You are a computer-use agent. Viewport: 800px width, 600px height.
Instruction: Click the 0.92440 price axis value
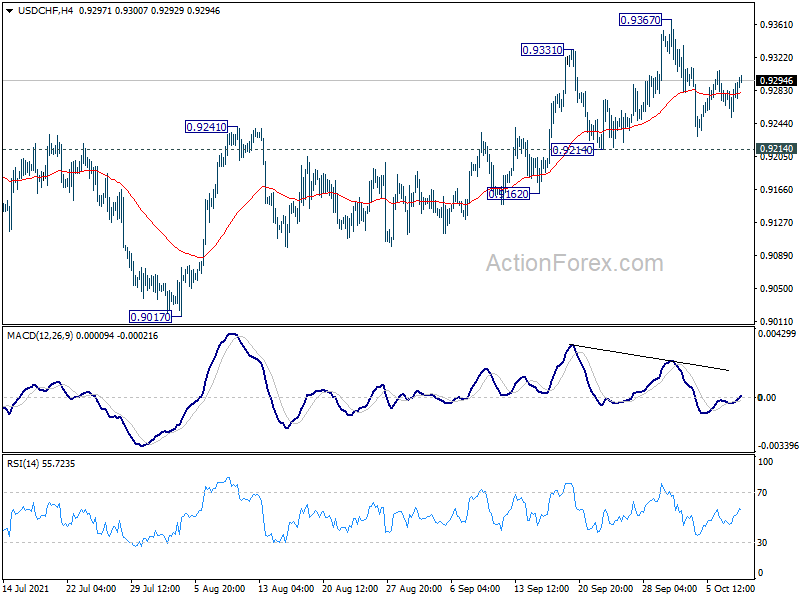(777, 124)
